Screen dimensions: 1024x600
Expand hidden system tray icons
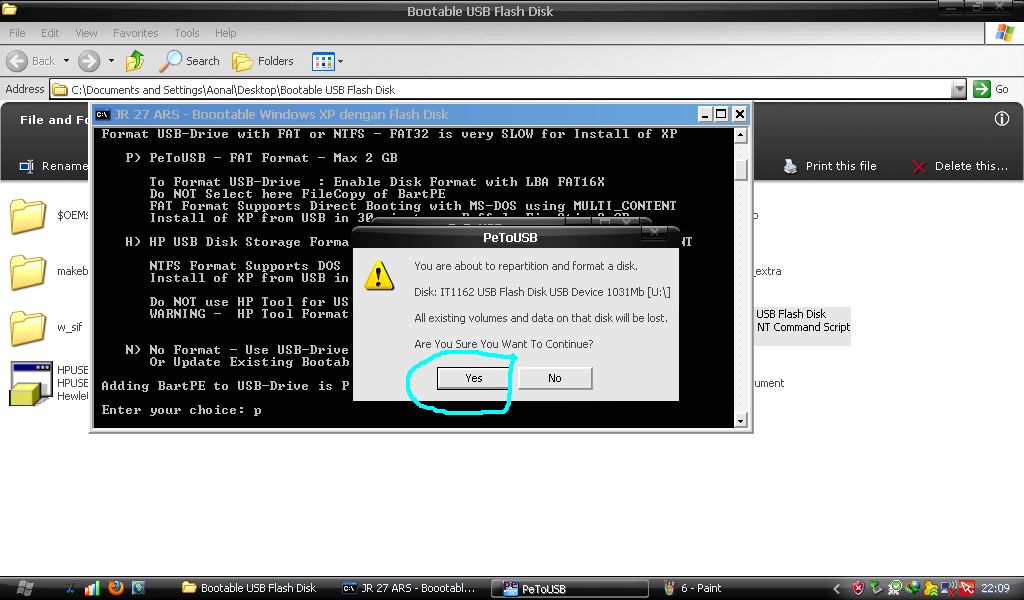click(836, 588)
